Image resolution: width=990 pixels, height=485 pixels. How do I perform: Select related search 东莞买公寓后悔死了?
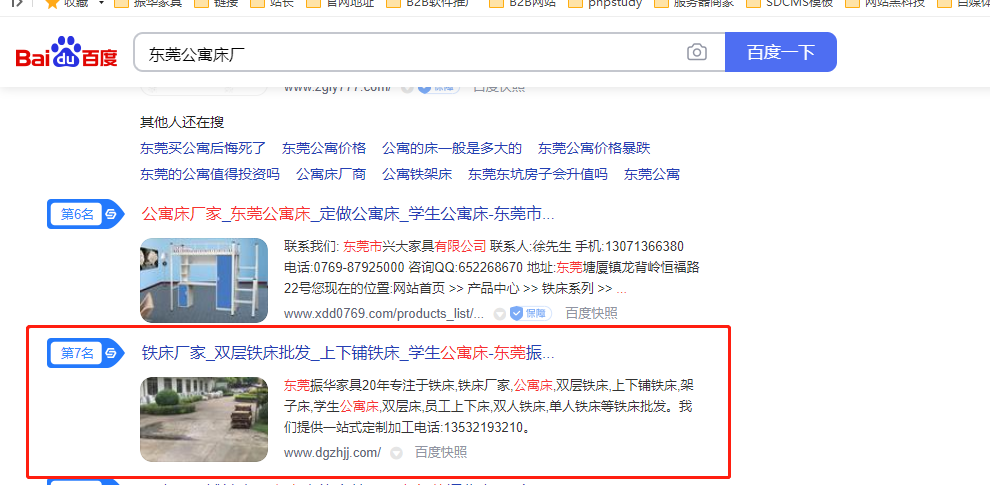[x=203, y=148]
